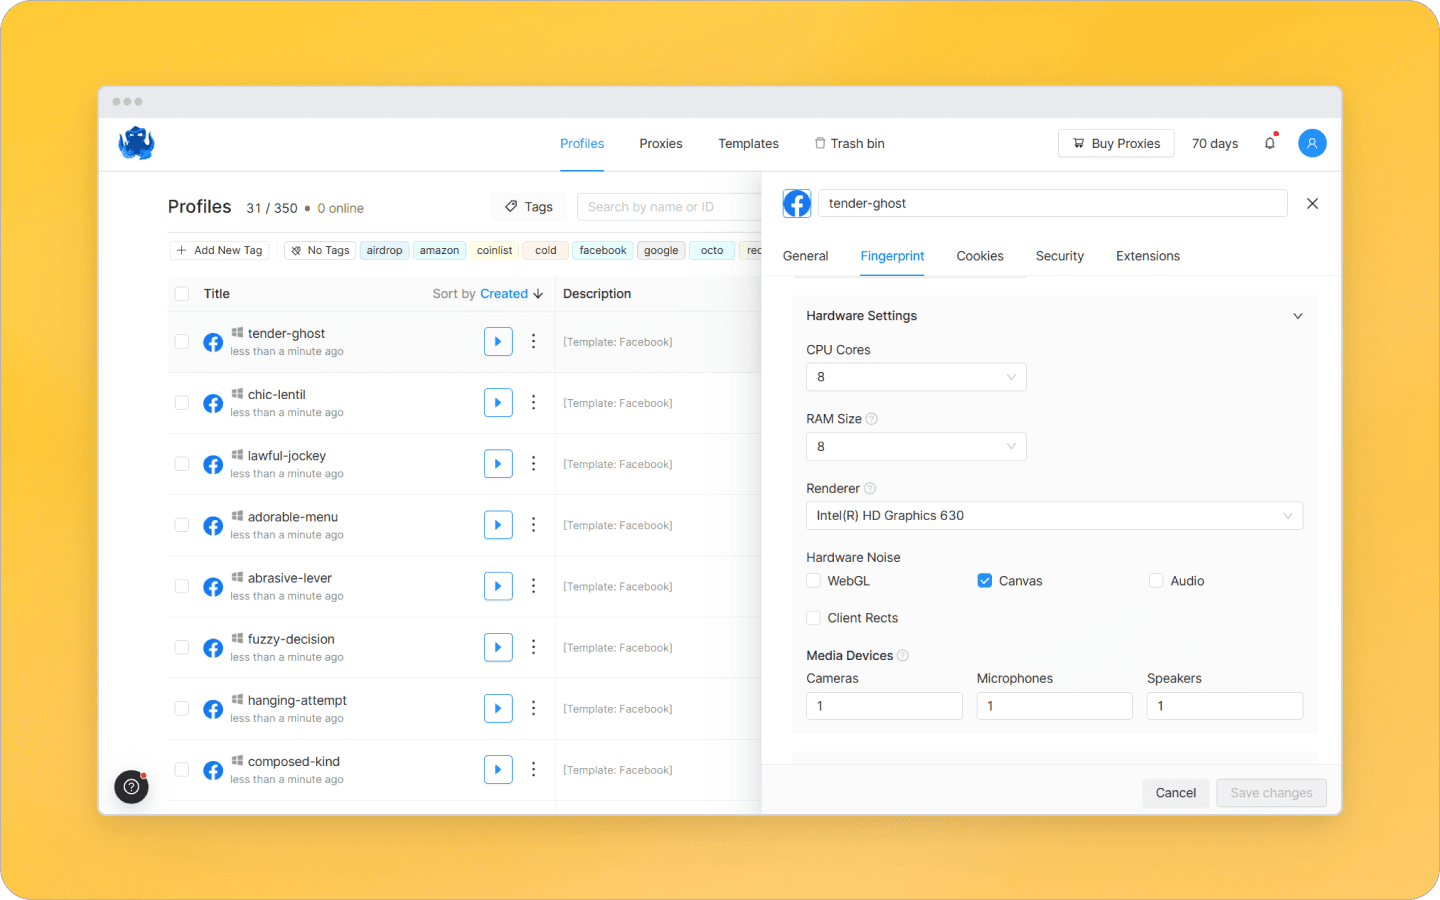
Task: Collapse Hardware Settings section
Action: point(1298,316)
